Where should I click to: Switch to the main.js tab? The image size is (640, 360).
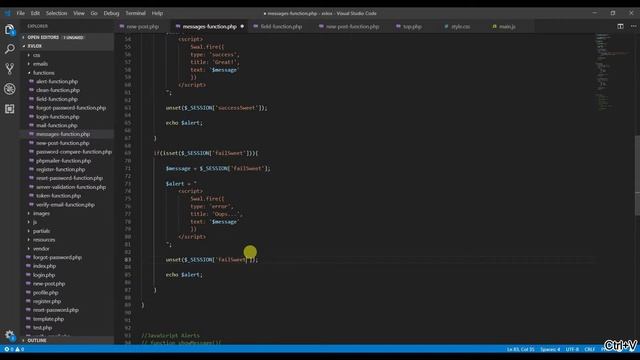click(x=507, y=27)
